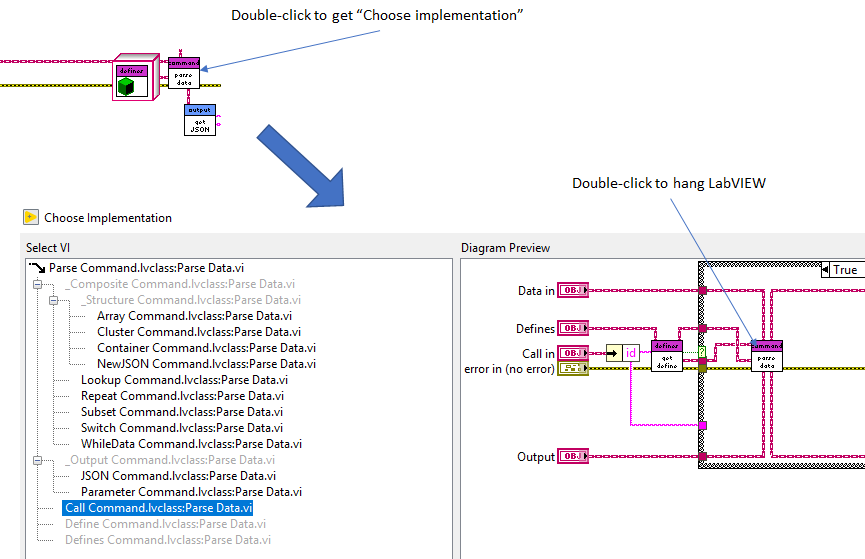Viewport: 865px width, 559px height.
Task: Select Lookup Command.lvclass:Parse Data.vi
Action: pyautogui.click(x=184, y=380)
